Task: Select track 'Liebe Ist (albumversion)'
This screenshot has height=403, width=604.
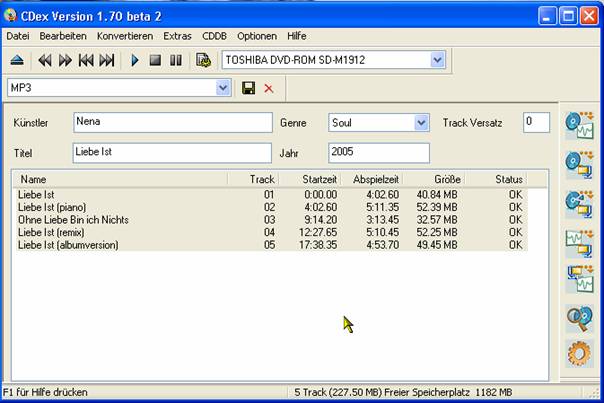Action: tap(270, 245)
